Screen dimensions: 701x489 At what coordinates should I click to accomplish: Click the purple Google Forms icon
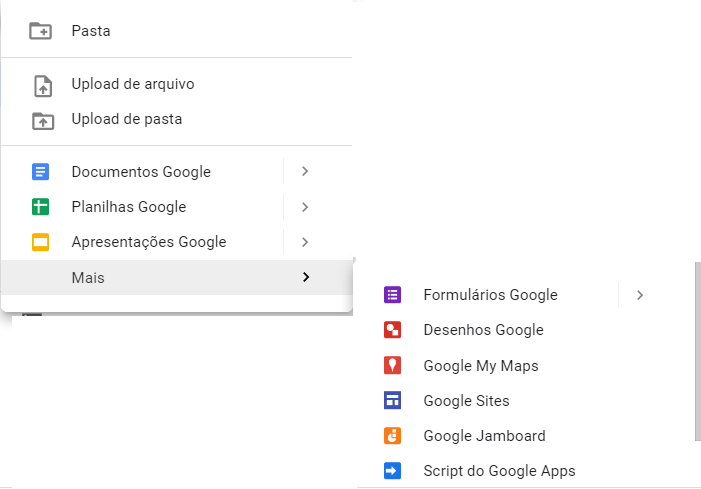[x=393, y=295]
